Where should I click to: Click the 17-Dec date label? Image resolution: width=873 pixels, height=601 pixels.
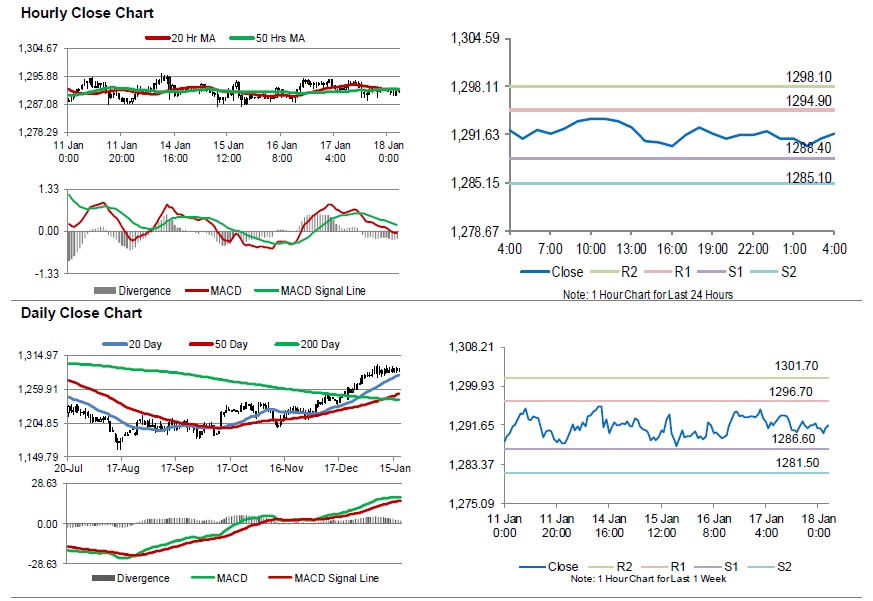[x=341, y=468]
